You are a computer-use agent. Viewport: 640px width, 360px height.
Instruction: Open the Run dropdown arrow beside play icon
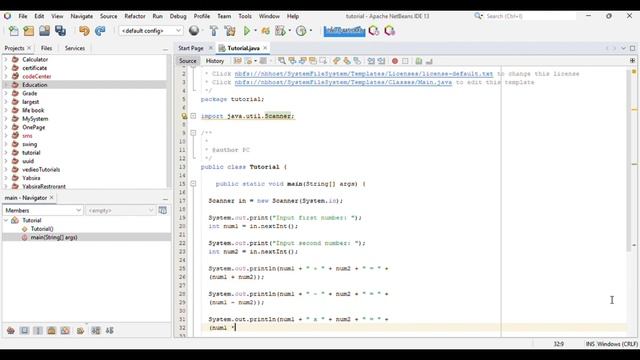pos(256,31)
